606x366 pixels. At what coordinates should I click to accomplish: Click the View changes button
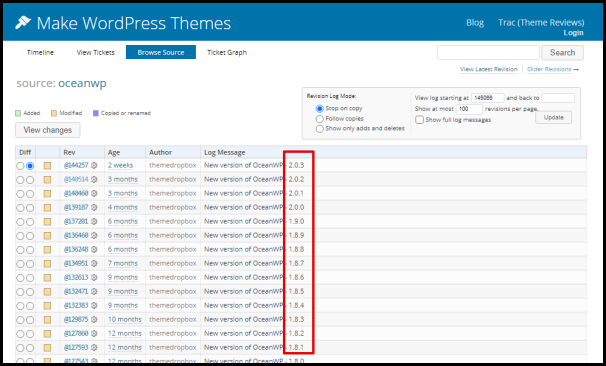[48, 130]
